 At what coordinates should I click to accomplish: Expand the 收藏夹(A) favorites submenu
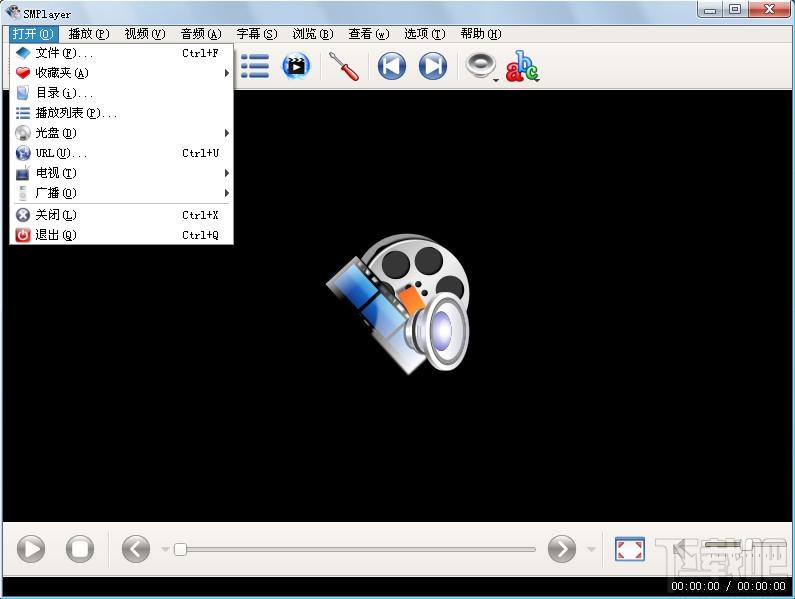[122, 73]
